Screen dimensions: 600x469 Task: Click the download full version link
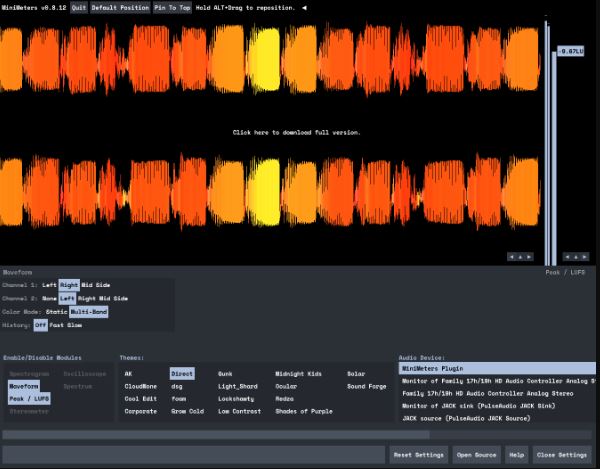click(x=297, y=132)
